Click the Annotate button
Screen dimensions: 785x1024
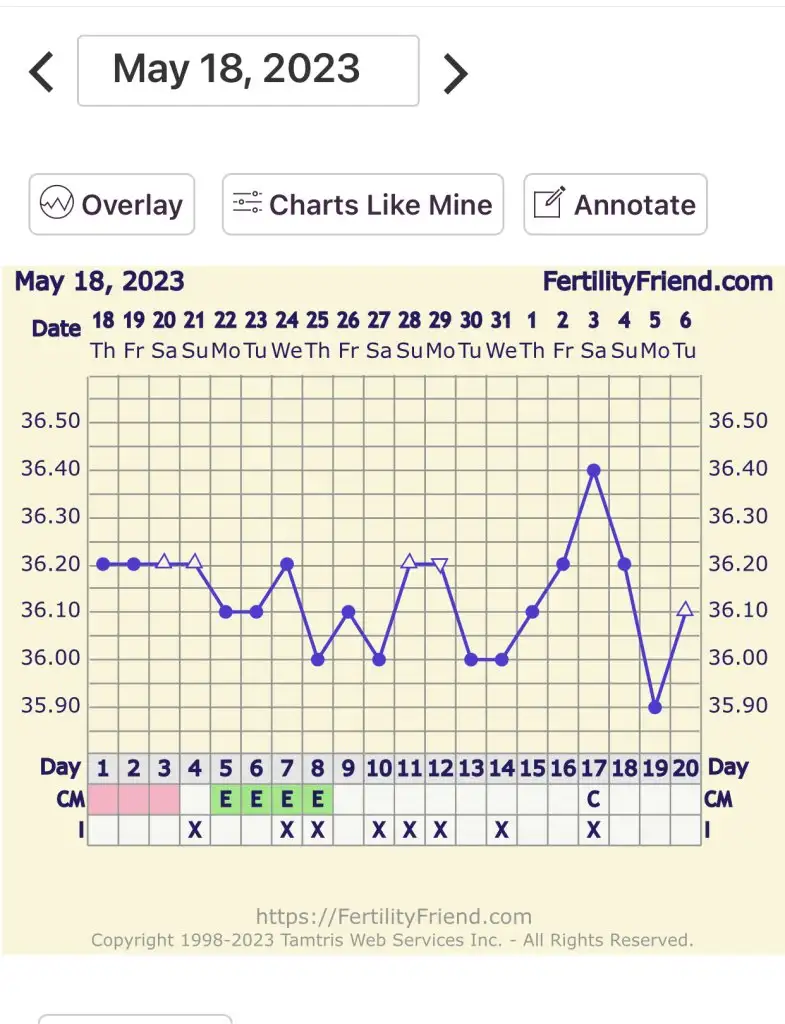pos(615,204)
